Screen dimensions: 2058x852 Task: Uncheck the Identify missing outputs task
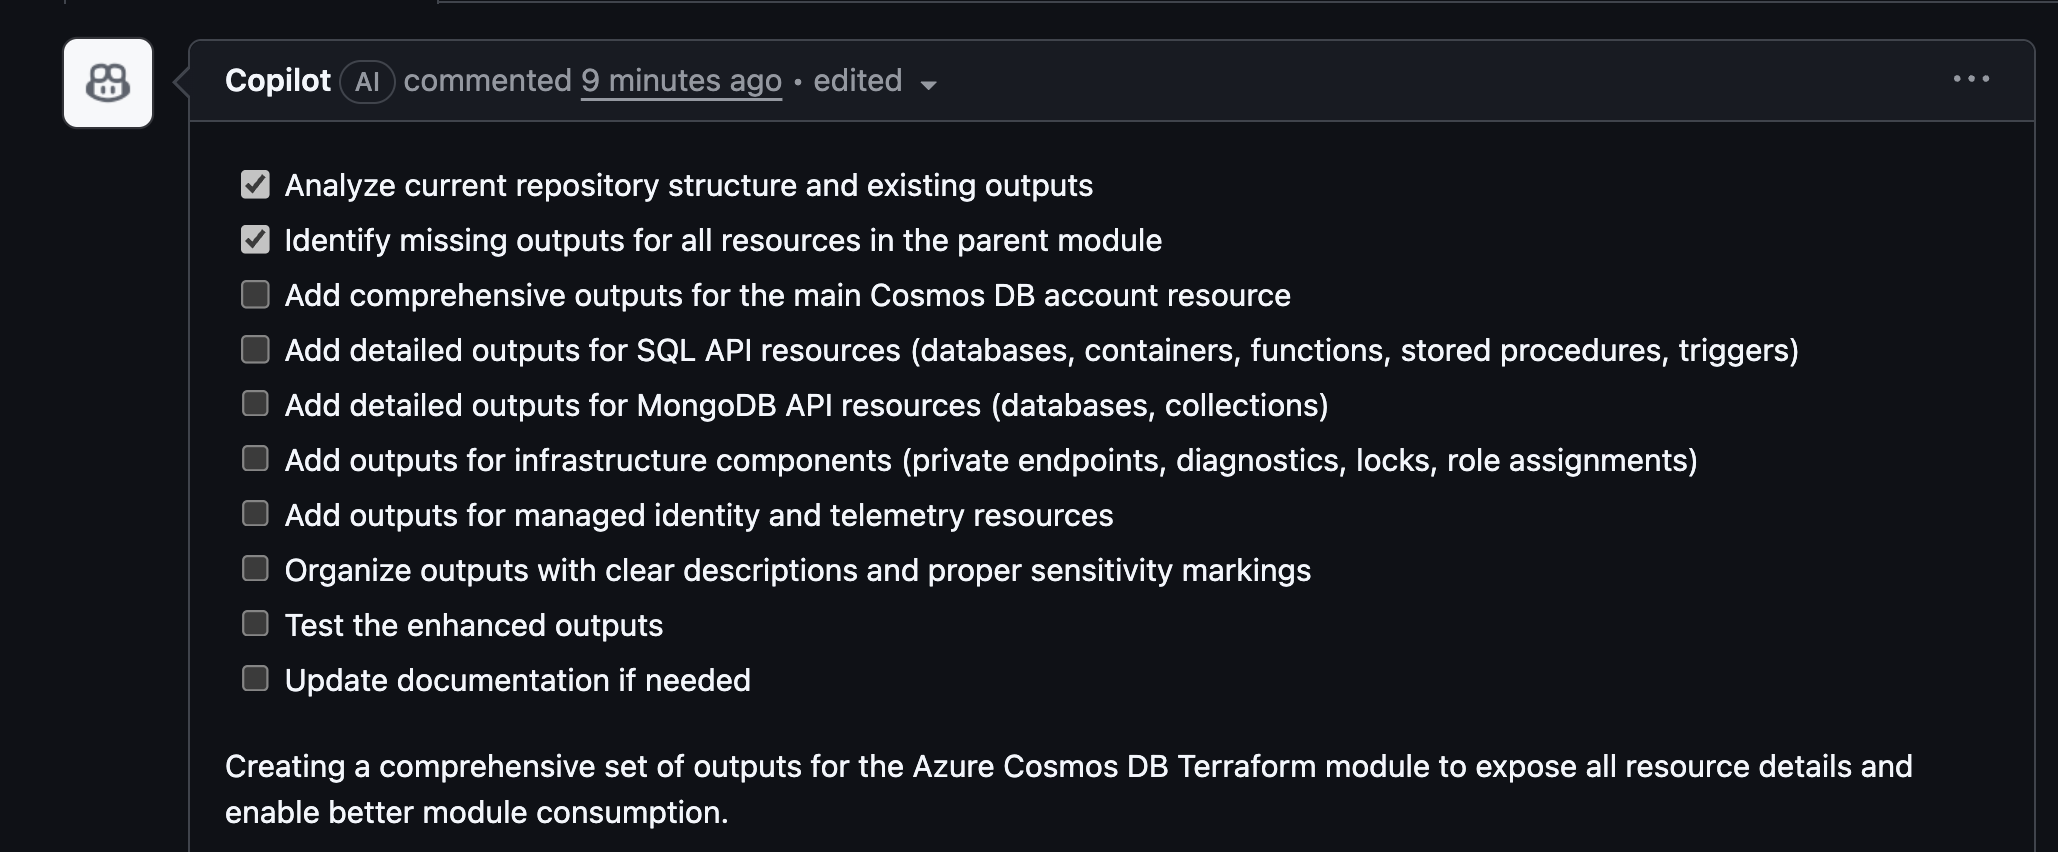255,238
